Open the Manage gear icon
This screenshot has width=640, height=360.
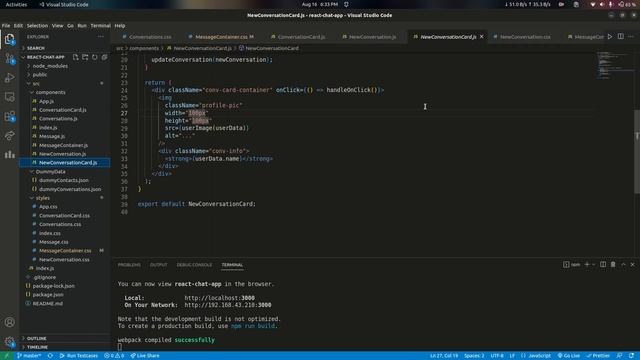(x=9, y=341)
